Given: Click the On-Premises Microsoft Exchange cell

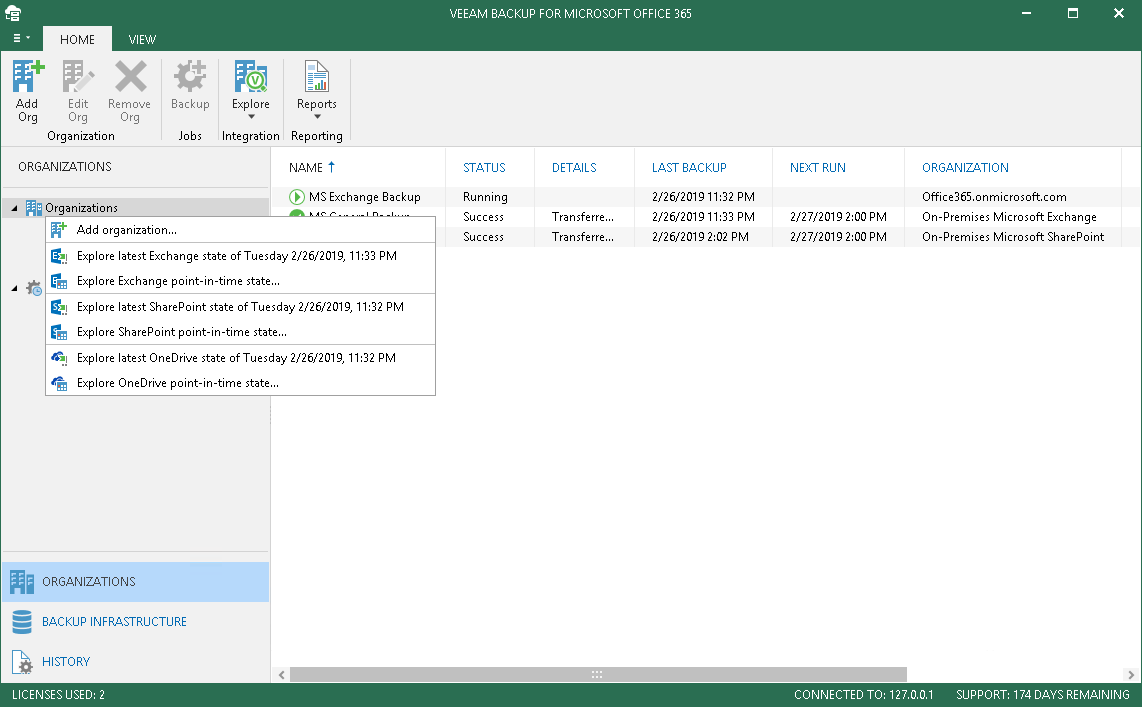Looking at the screenshot, I should coord(1009,217).
